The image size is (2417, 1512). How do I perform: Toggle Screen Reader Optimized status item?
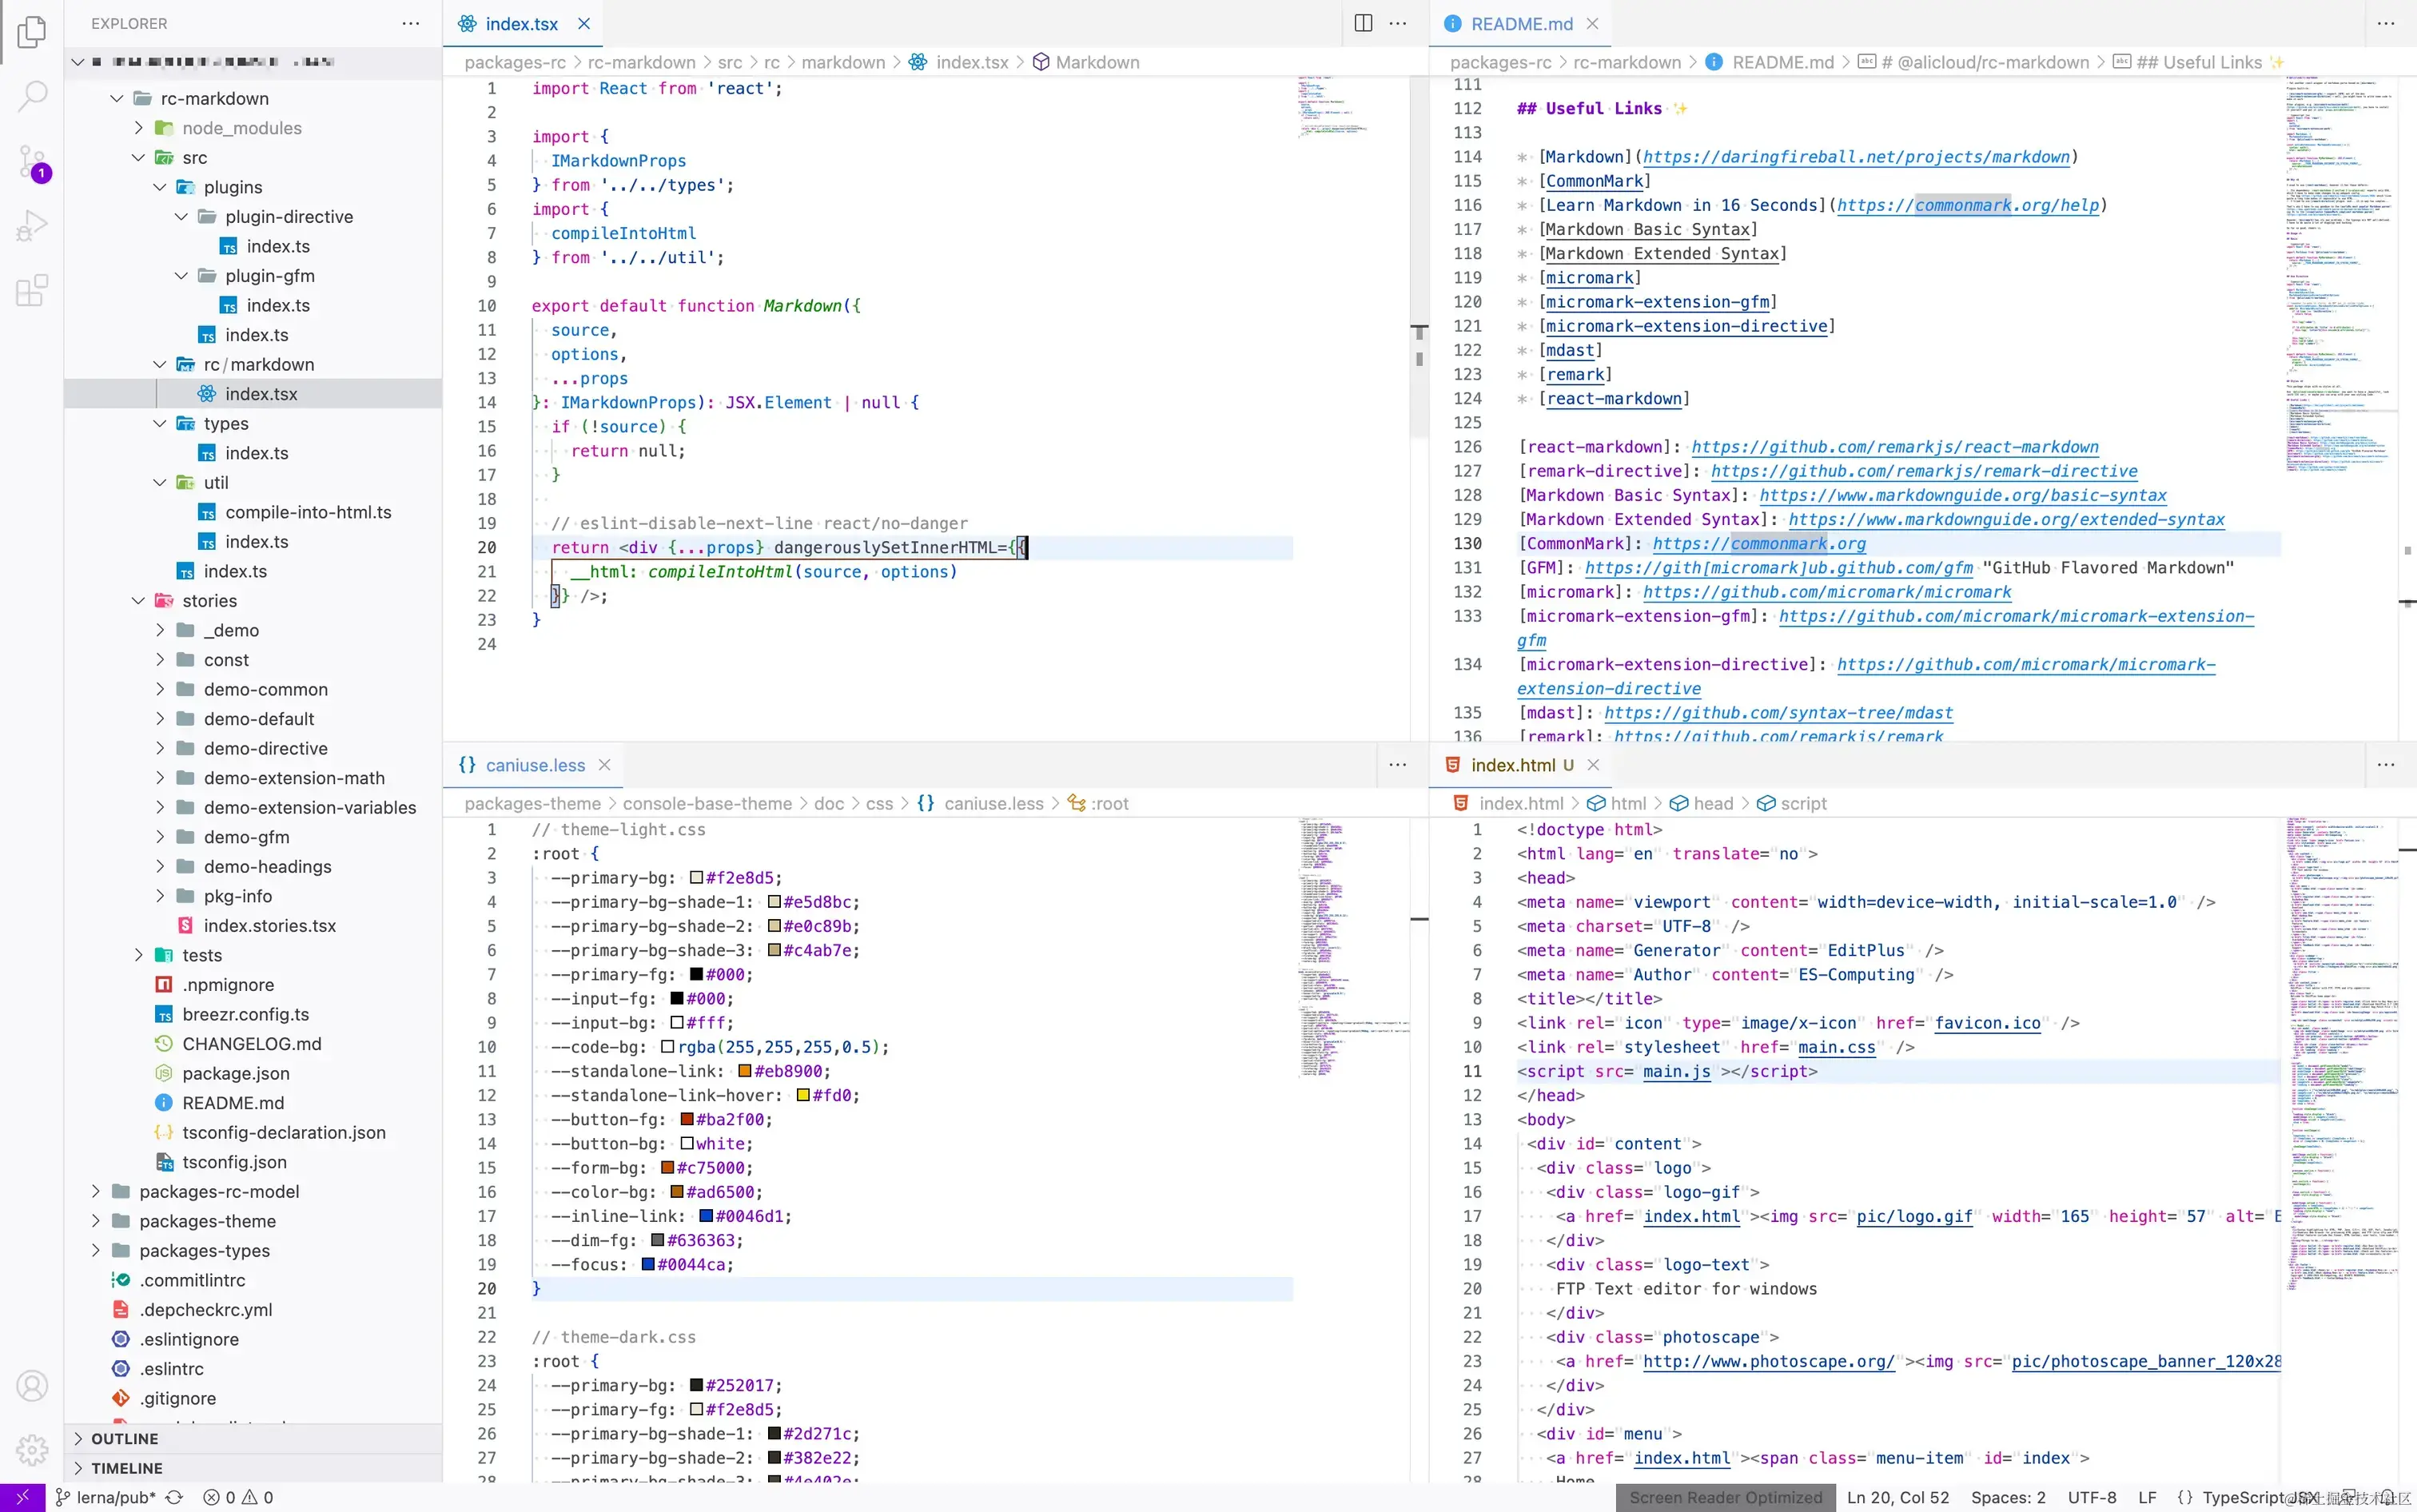[x=1725, y=1497]
